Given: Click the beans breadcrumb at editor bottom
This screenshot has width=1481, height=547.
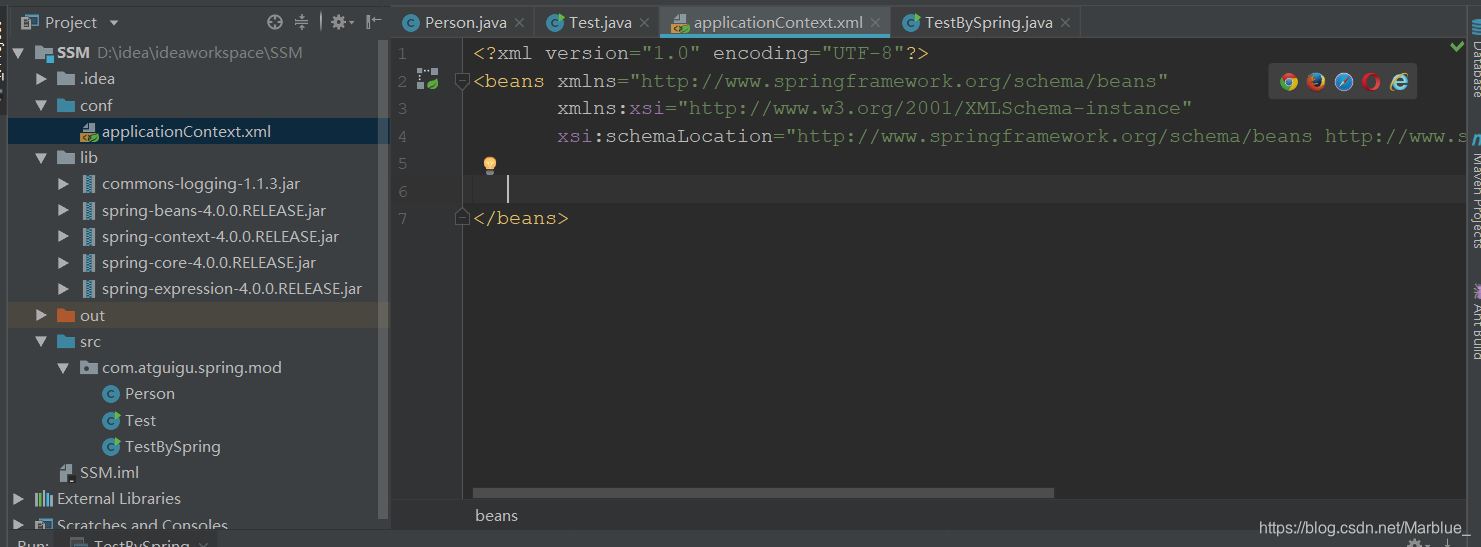Looking at the screenshot, I should point(496,516).
